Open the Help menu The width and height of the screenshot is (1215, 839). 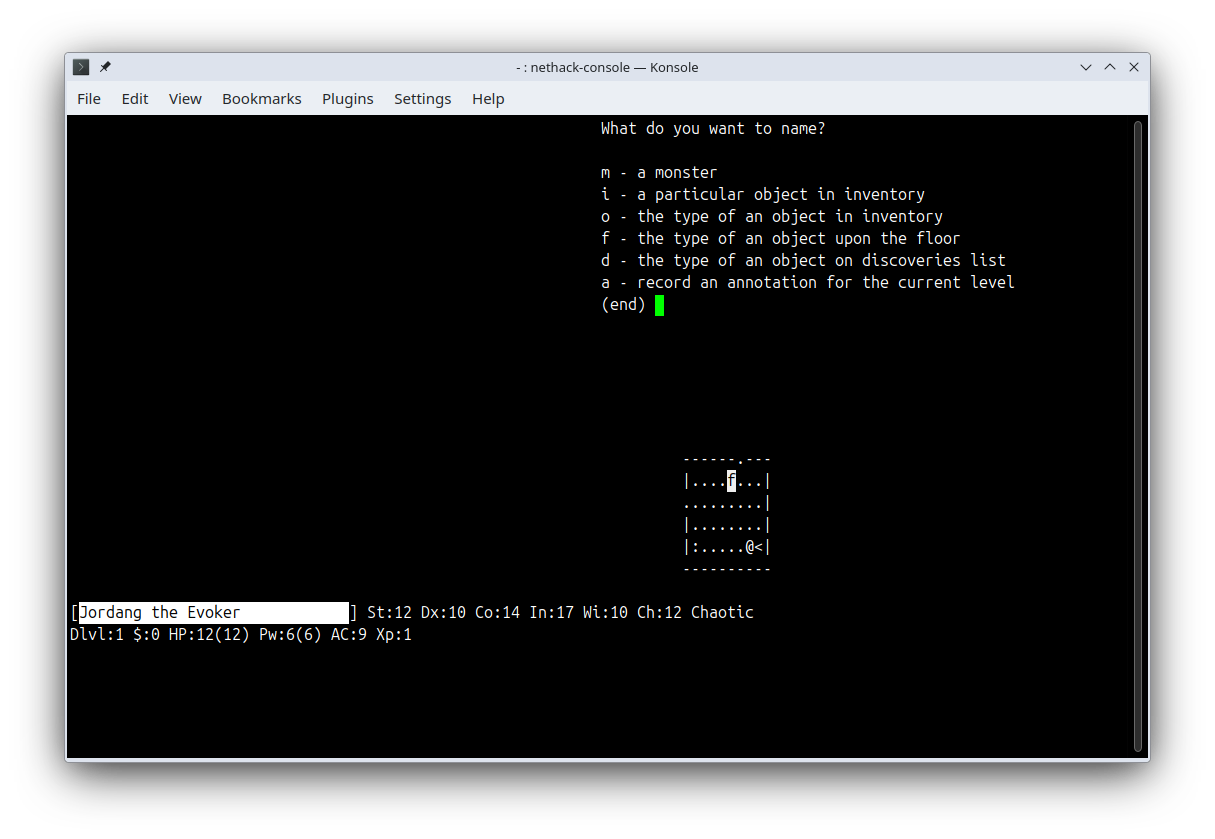[488, 98]
